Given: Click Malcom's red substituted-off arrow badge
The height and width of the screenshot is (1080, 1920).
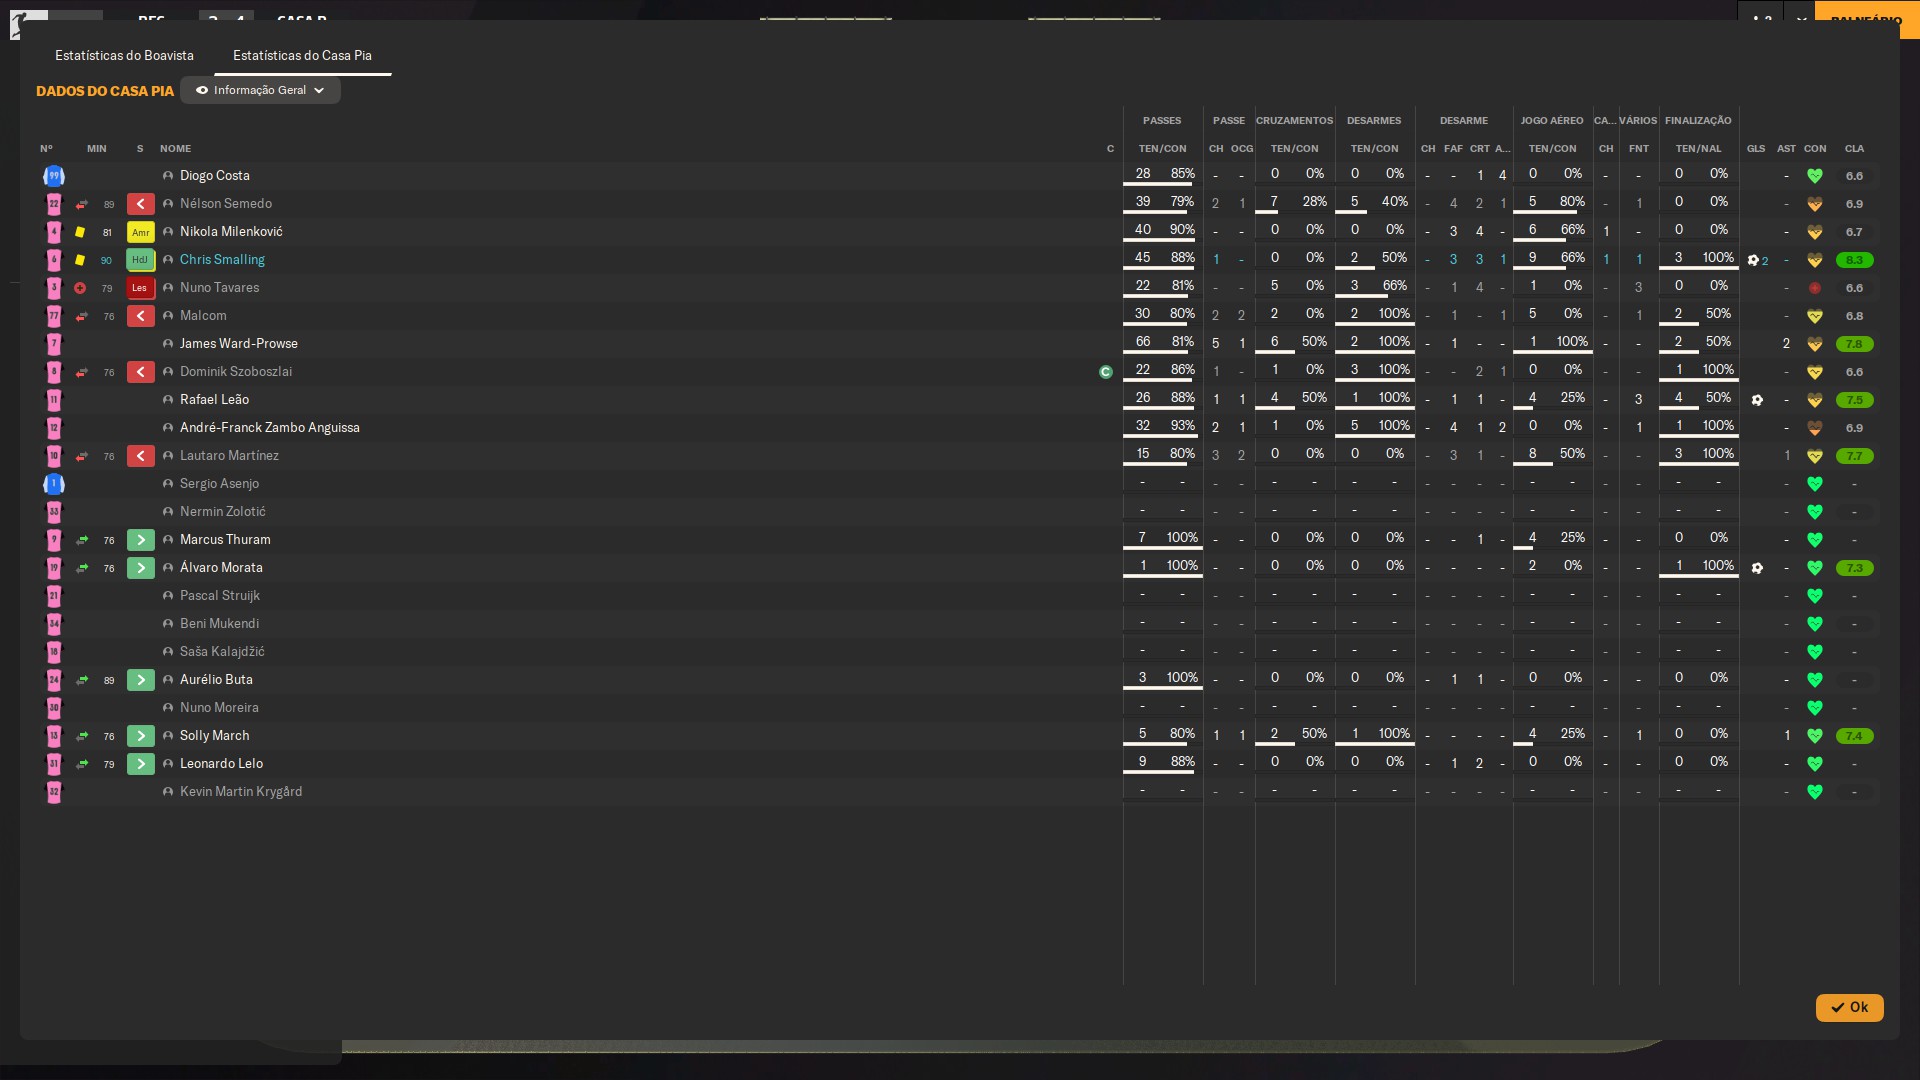Looking at the screenshot, I should 140,316.
